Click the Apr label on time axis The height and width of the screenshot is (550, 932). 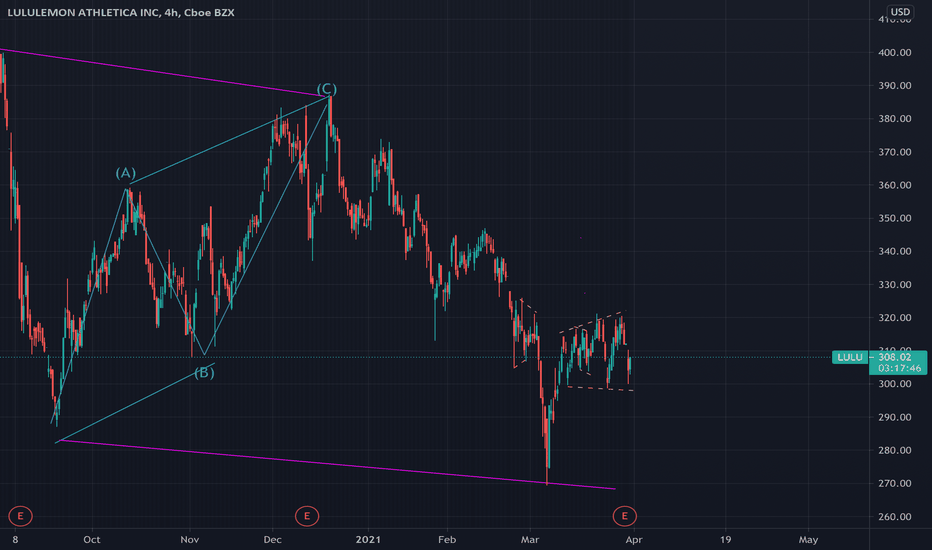tap(634, 540)
